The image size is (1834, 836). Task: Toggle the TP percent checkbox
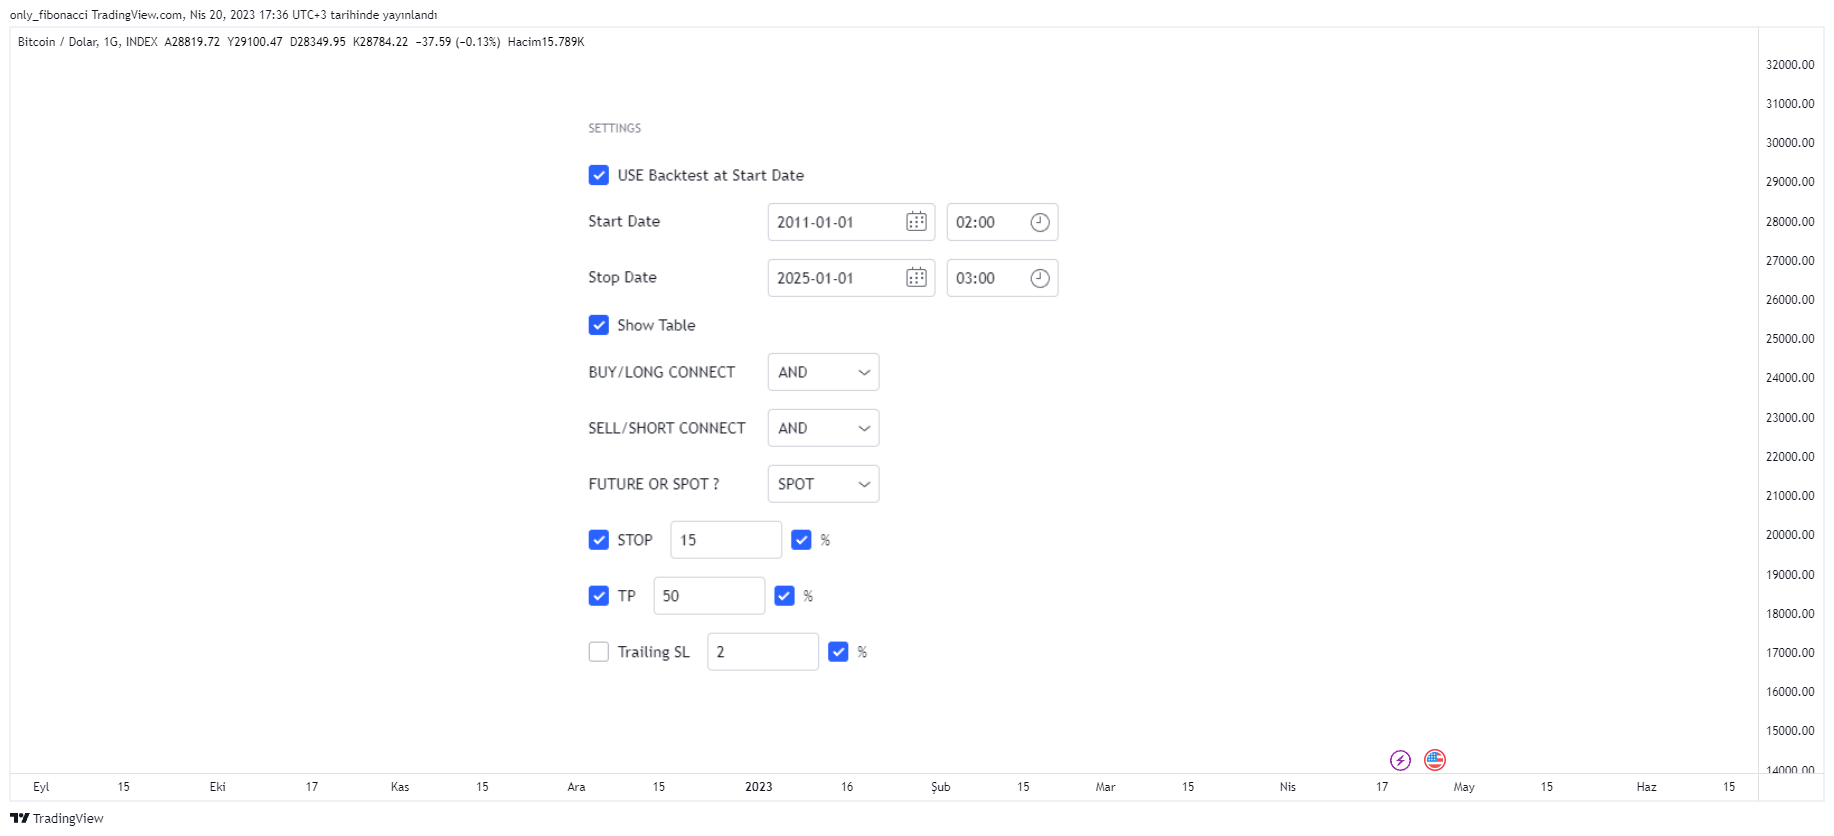point(784,596)
